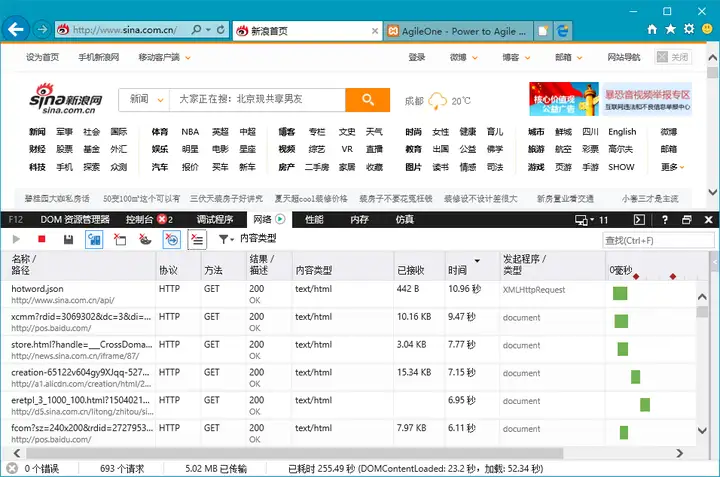Click the browser forward arrow button
720x477 pixels.
(x=42, y=30)
